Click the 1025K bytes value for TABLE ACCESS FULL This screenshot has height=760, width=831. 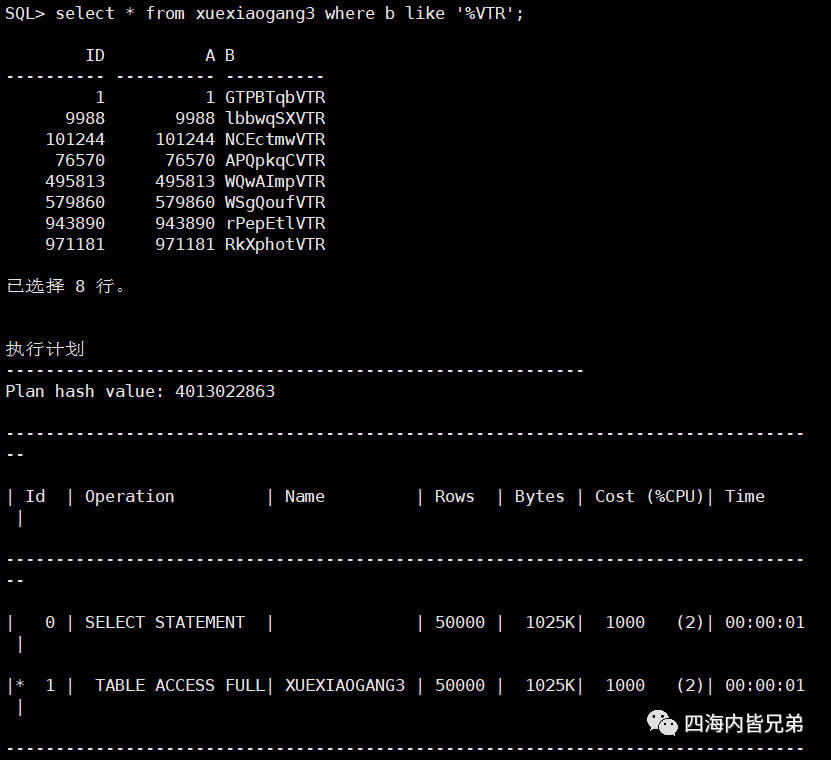click(550, 686)
